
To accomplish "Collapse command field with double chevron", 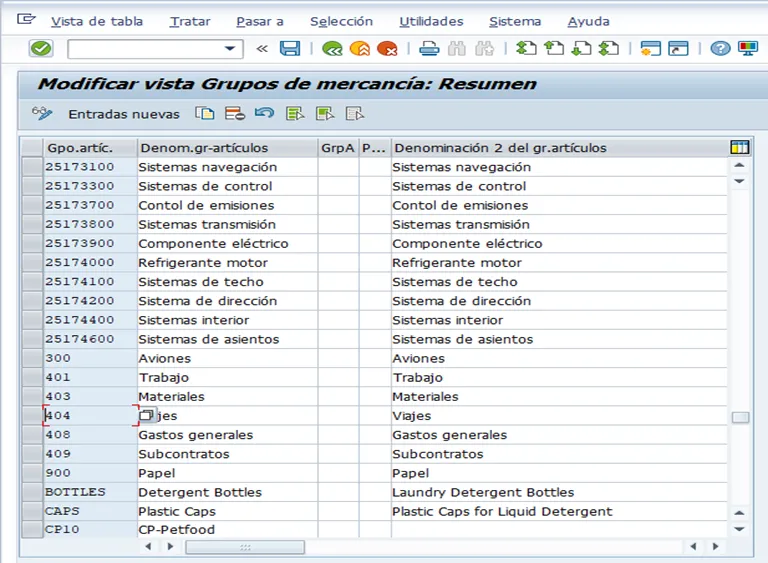I will (x=262, y=48).
